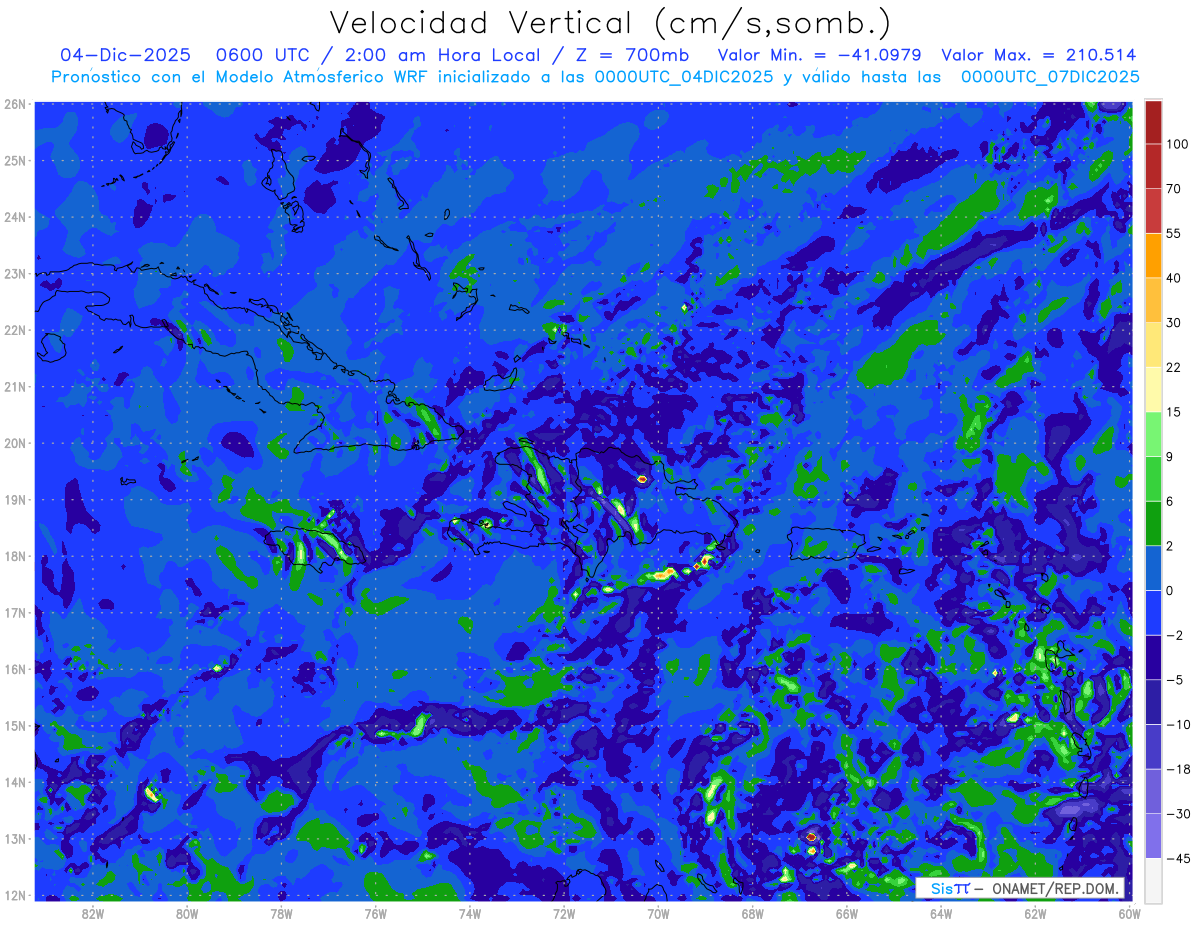Click the 55 value on the color scale
The height and width of the screenshot is (927, 1200).
[x=1174, y=233]
